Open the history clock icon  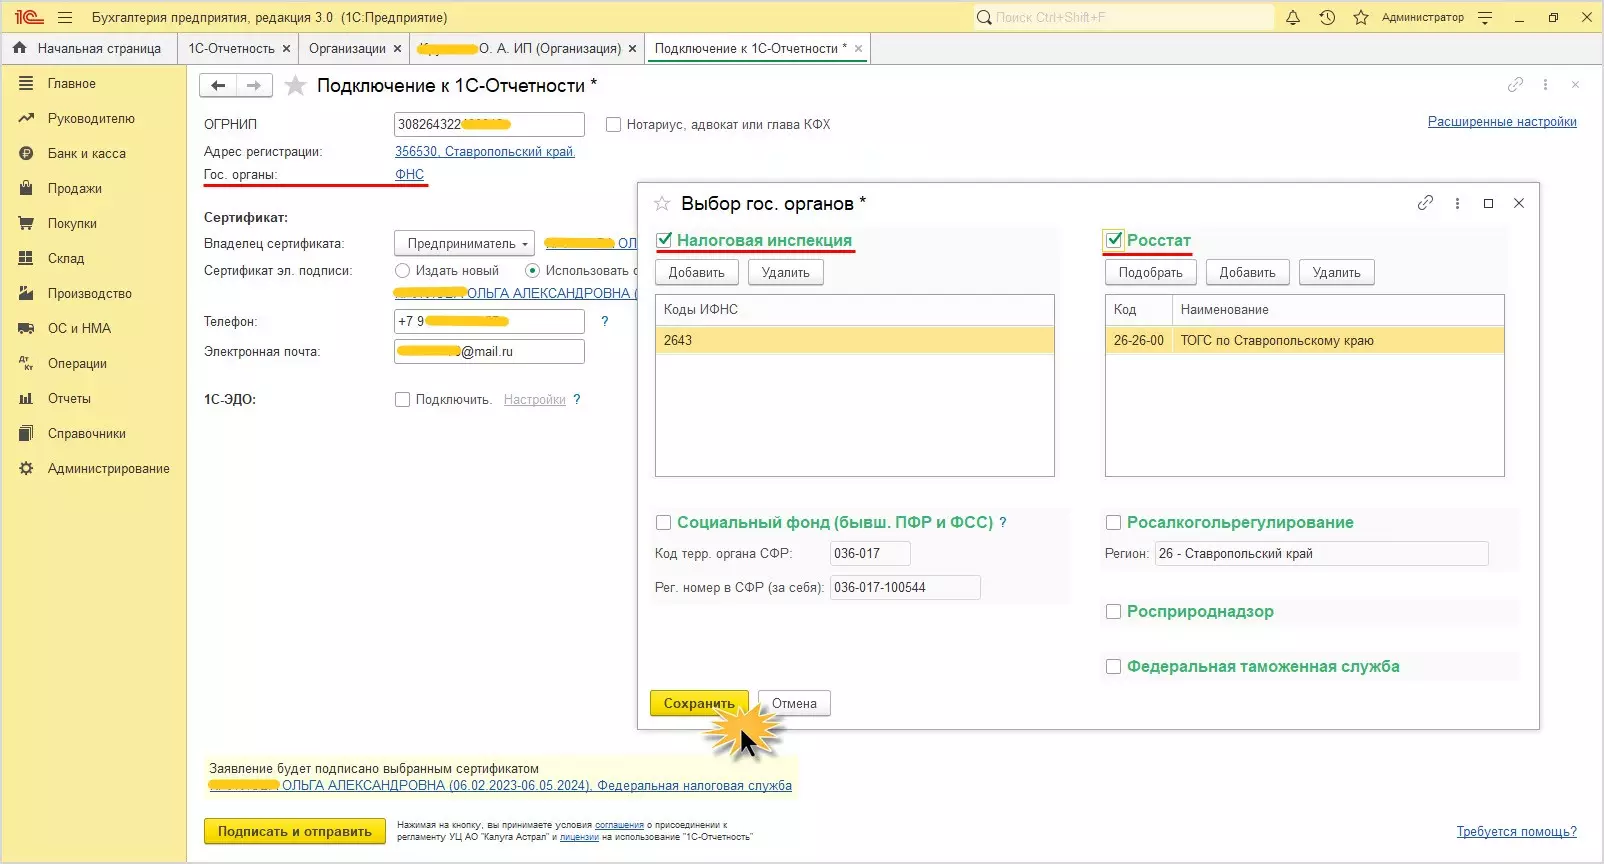pos(1327,17)
